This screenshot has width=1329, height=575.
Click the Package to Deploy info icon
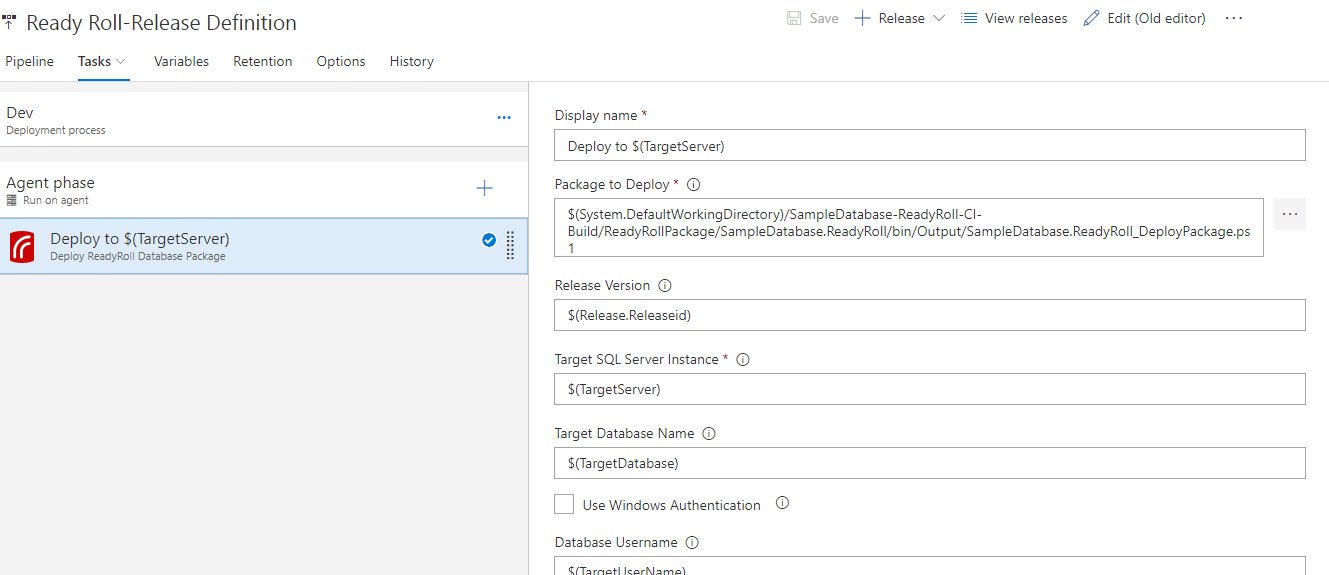click(x=694, y=185)
